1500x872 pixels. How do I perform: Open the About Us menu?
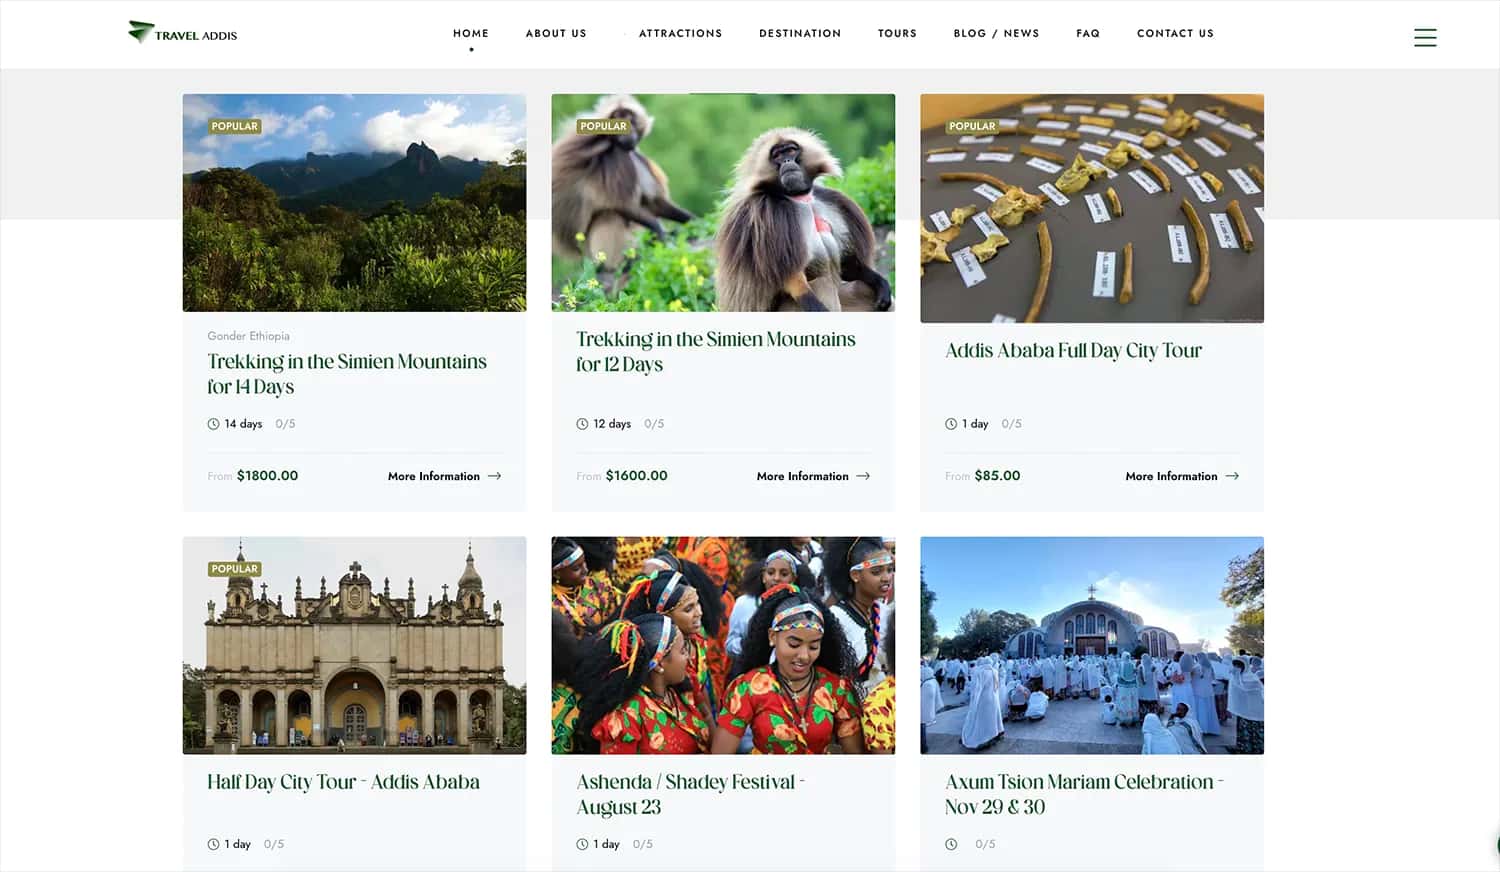[556, 33]
